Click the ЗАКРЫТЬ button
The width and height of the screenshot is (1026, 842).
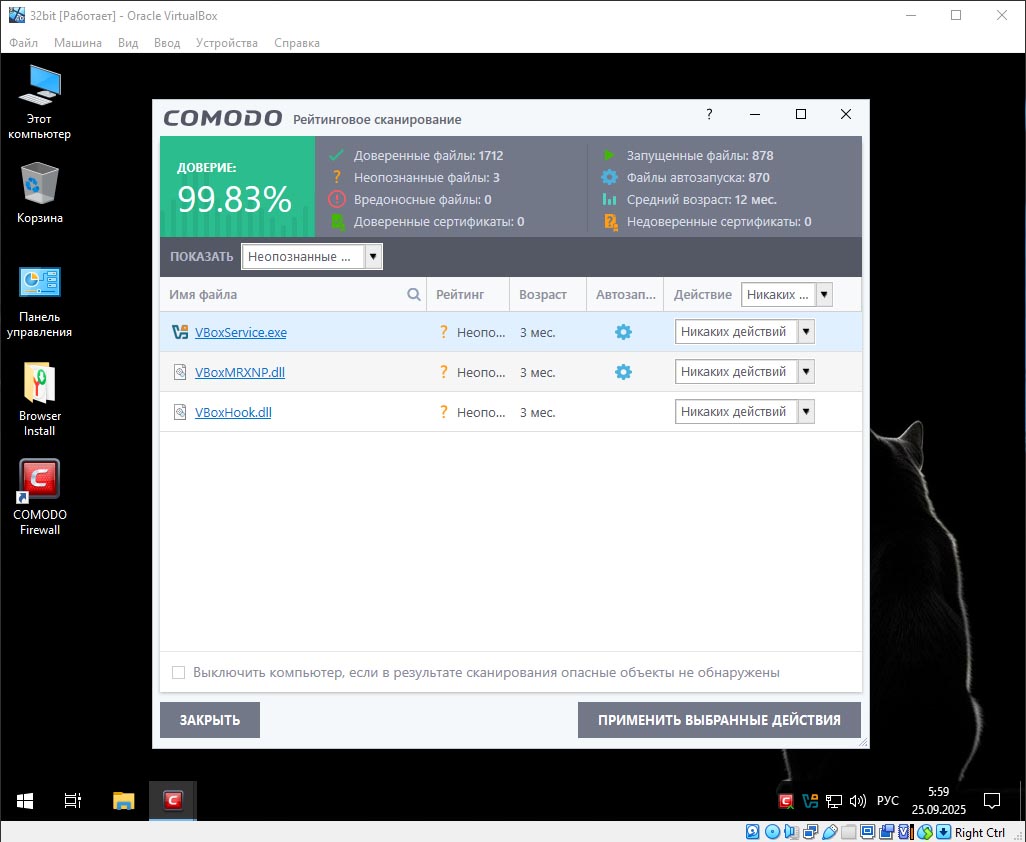pos(210,720)
